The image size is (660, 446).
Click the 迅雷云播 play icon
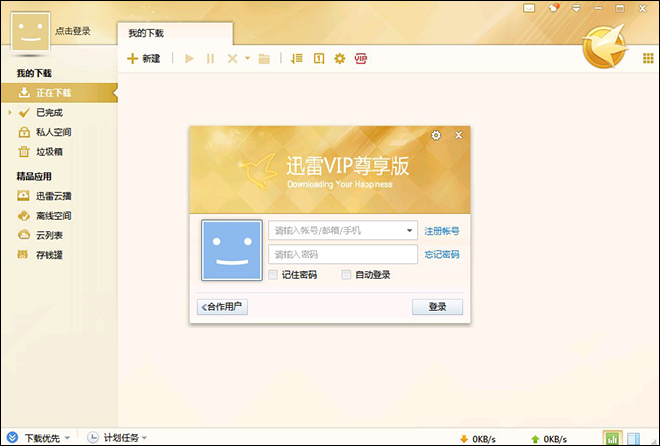pyautogui.click(x=23, y=196)
